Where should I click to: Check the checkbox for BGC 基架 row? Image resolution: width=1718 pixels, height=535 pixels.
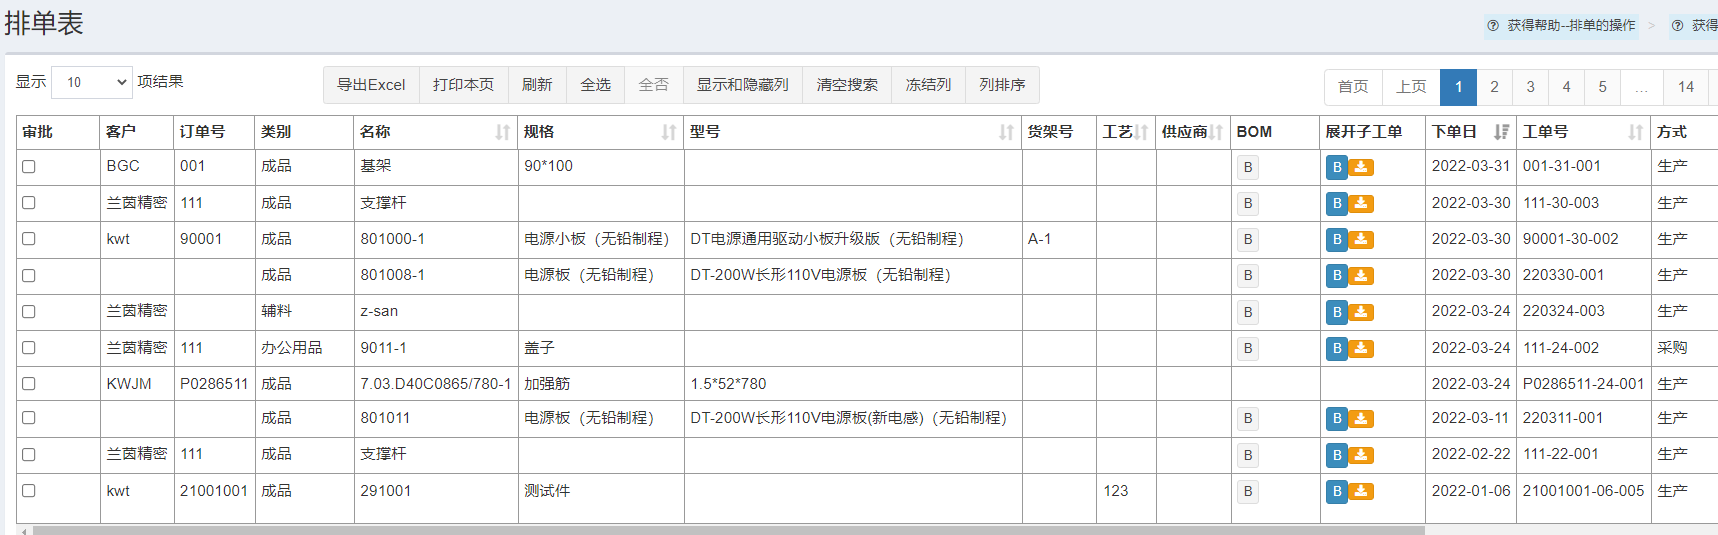tap(29, 167)
